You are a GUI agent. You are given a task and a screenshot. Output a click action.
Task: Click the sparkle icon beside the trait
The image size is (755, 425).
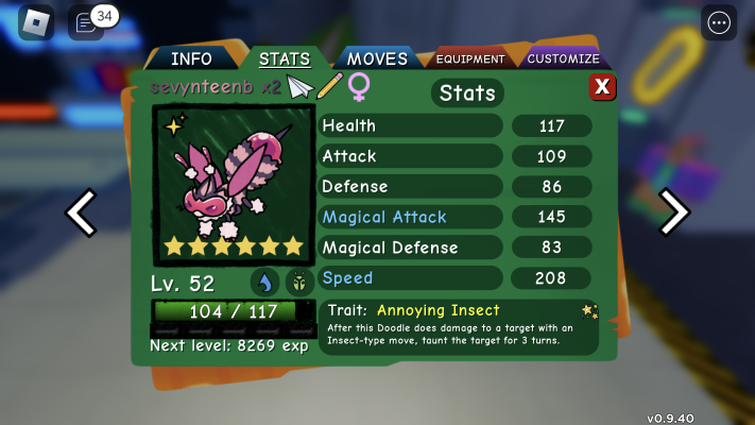[x=590, y=311]
